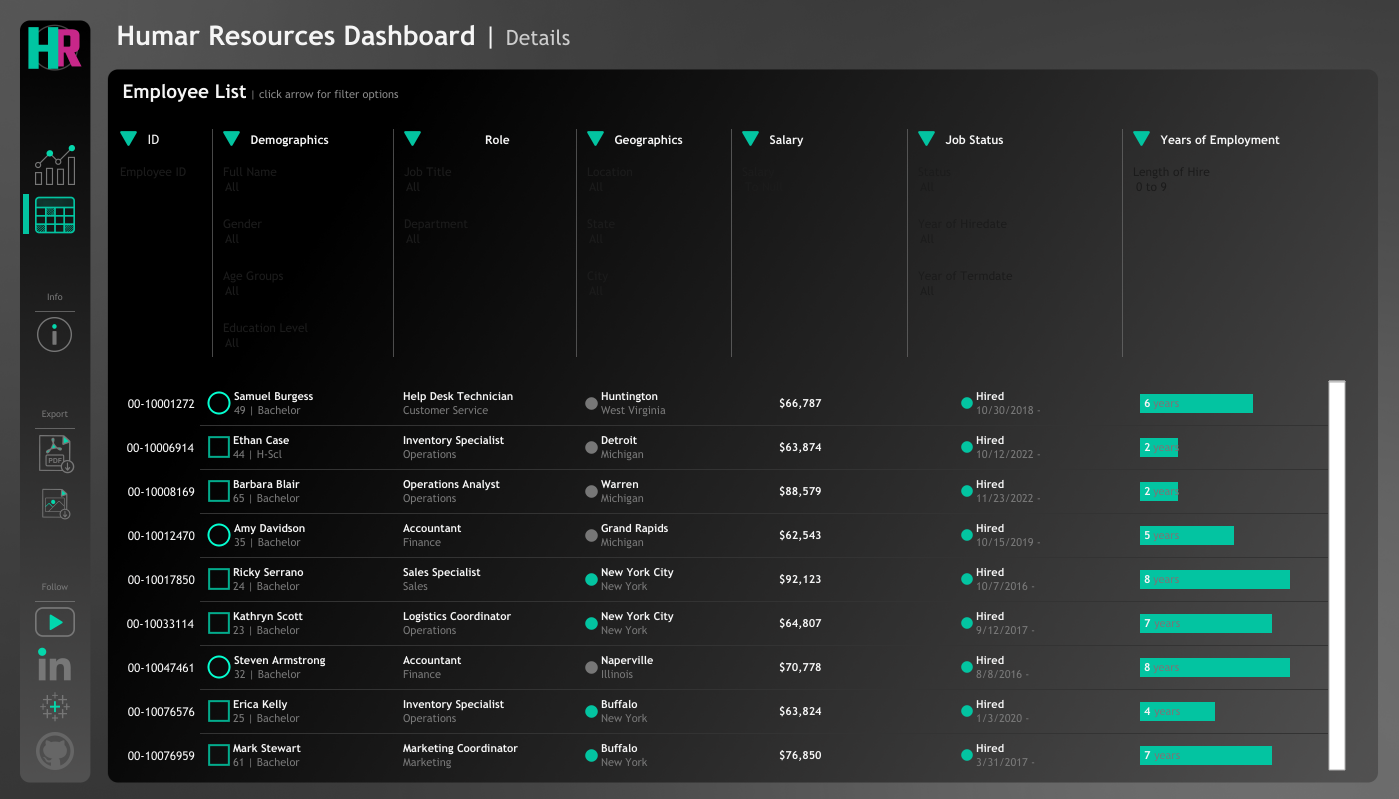Switch to the Details tab
Viewport: 1399px width, 799px height.
point(538,38)
